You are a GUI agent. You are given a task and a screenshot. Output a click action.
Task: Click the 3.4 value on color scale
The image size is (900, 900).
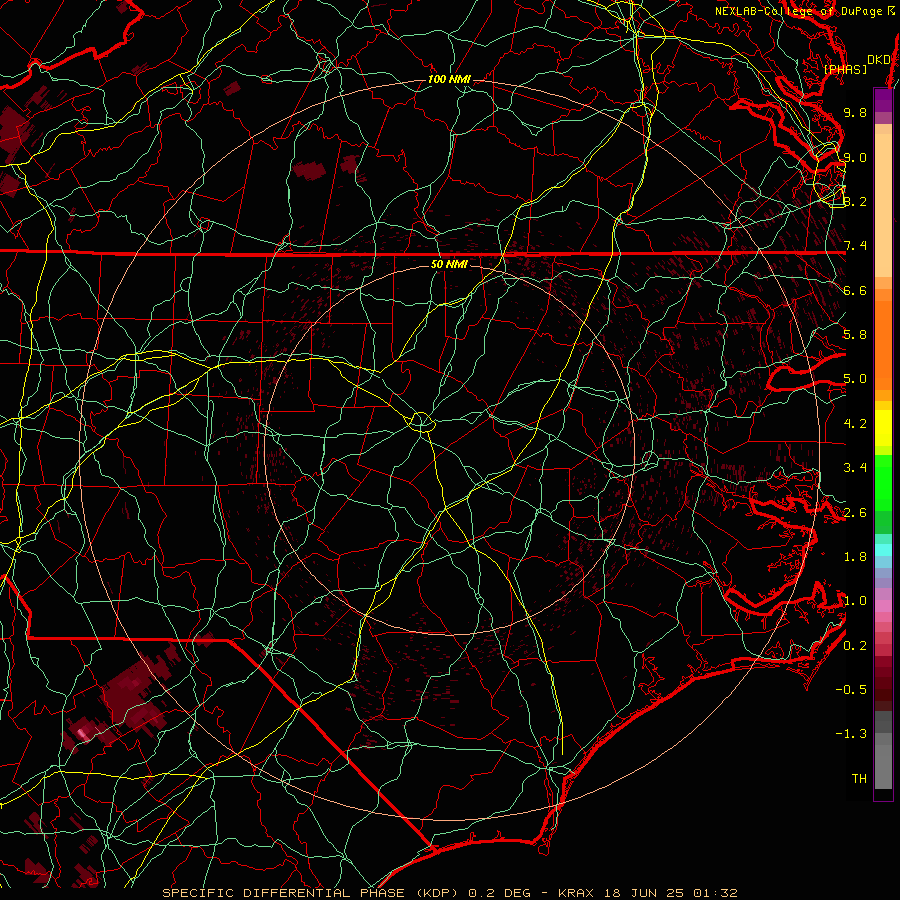coord(855,468)
